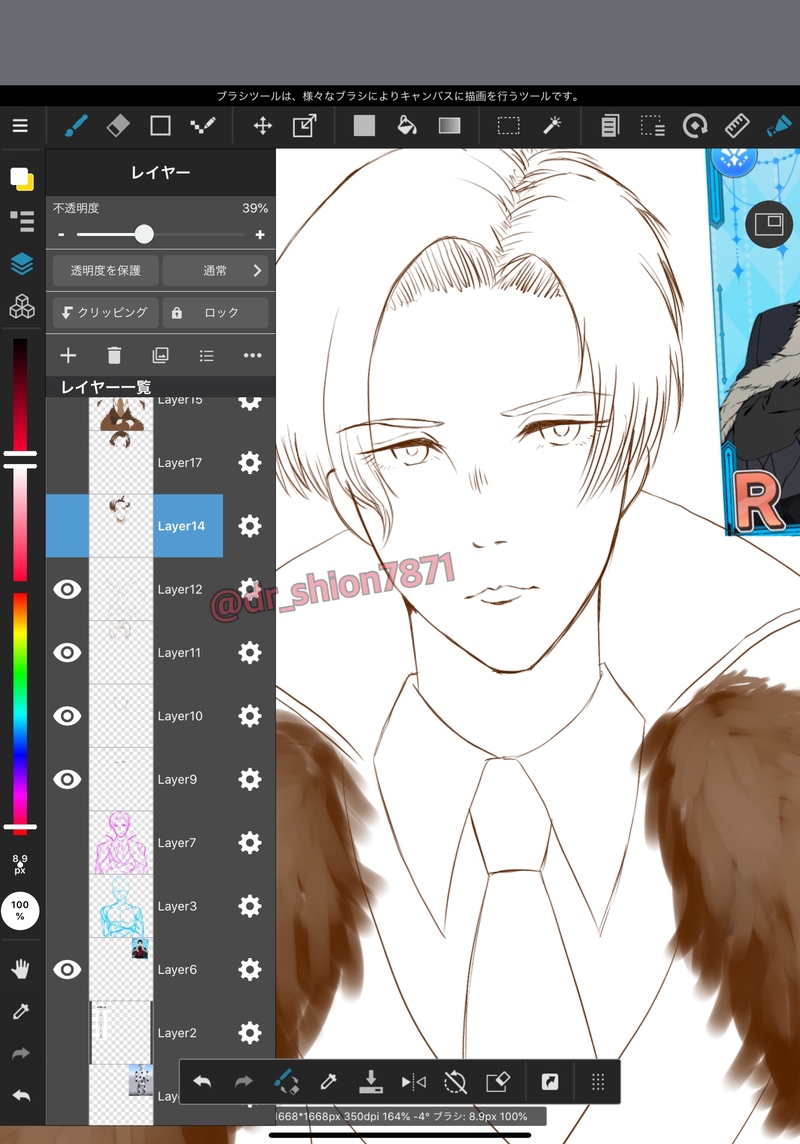
Task: Add a new layer with plus icon
Action: pos(68,355)
